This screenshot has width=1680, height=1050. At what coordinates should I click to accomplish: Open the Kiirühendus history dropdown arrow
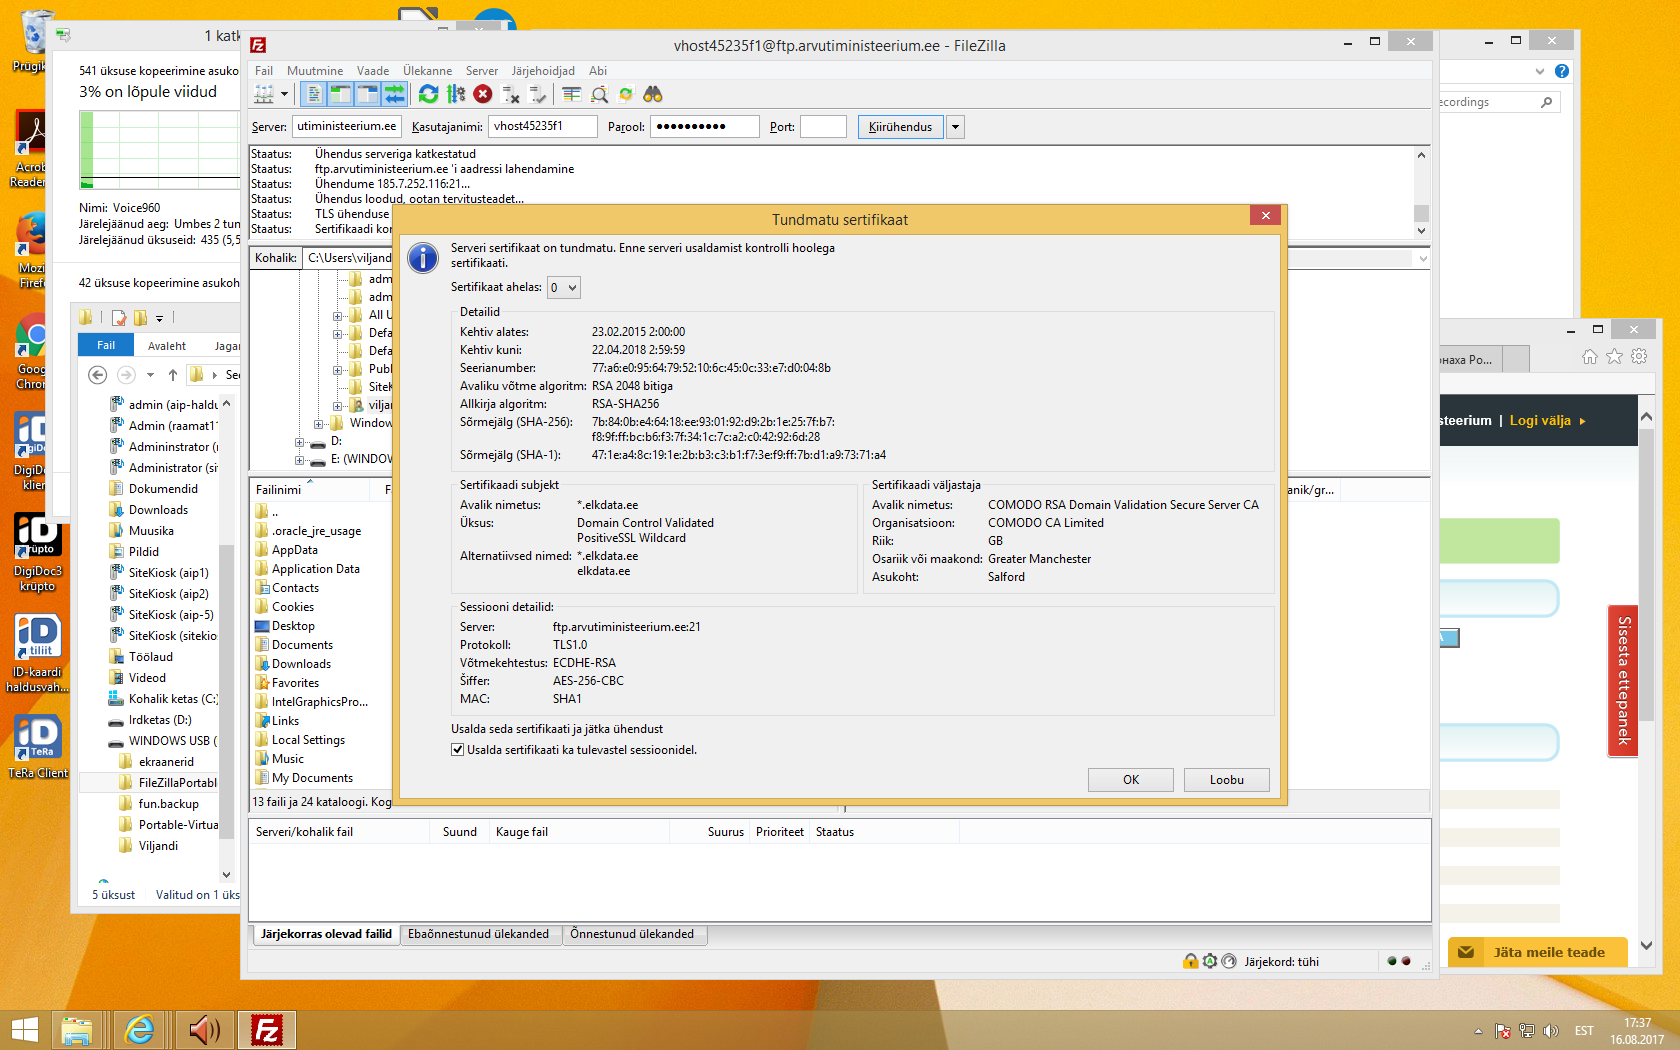pyautogui.click(x=956, y=127)
